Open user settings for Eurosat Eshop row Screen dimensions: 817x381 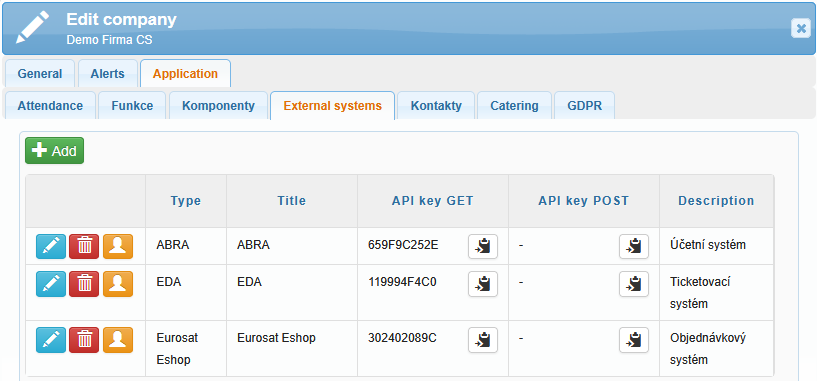[x=118, y=340]
